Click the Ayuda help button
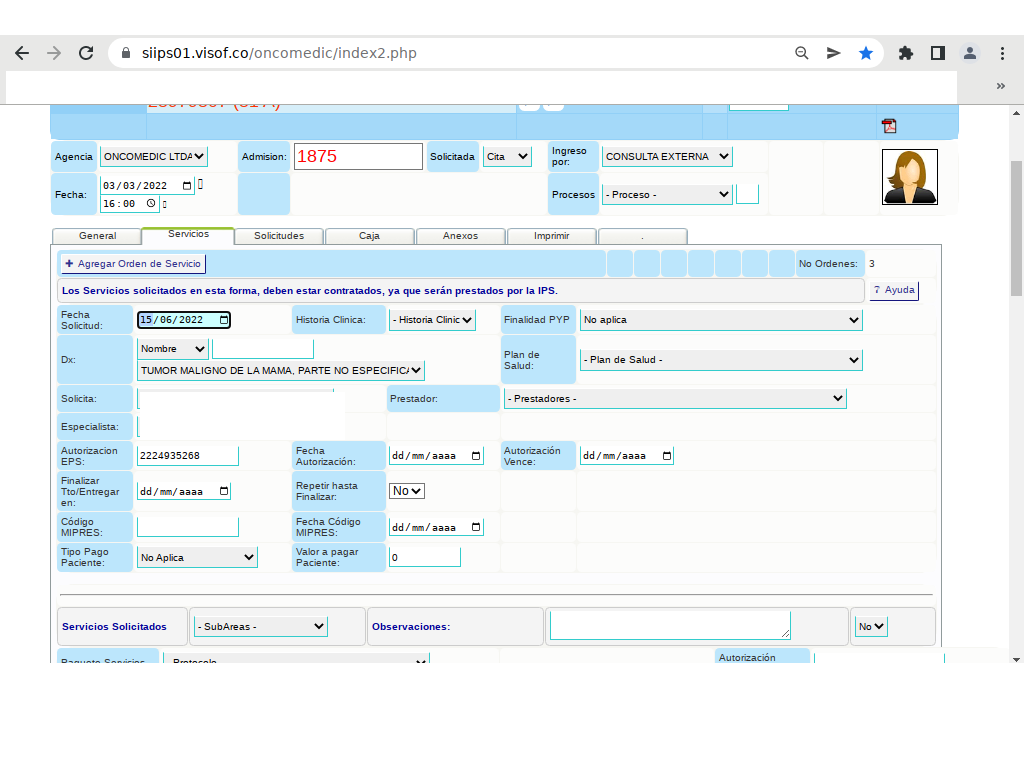This screenshot has width=1024, height=768. click(x=893, y=290)
